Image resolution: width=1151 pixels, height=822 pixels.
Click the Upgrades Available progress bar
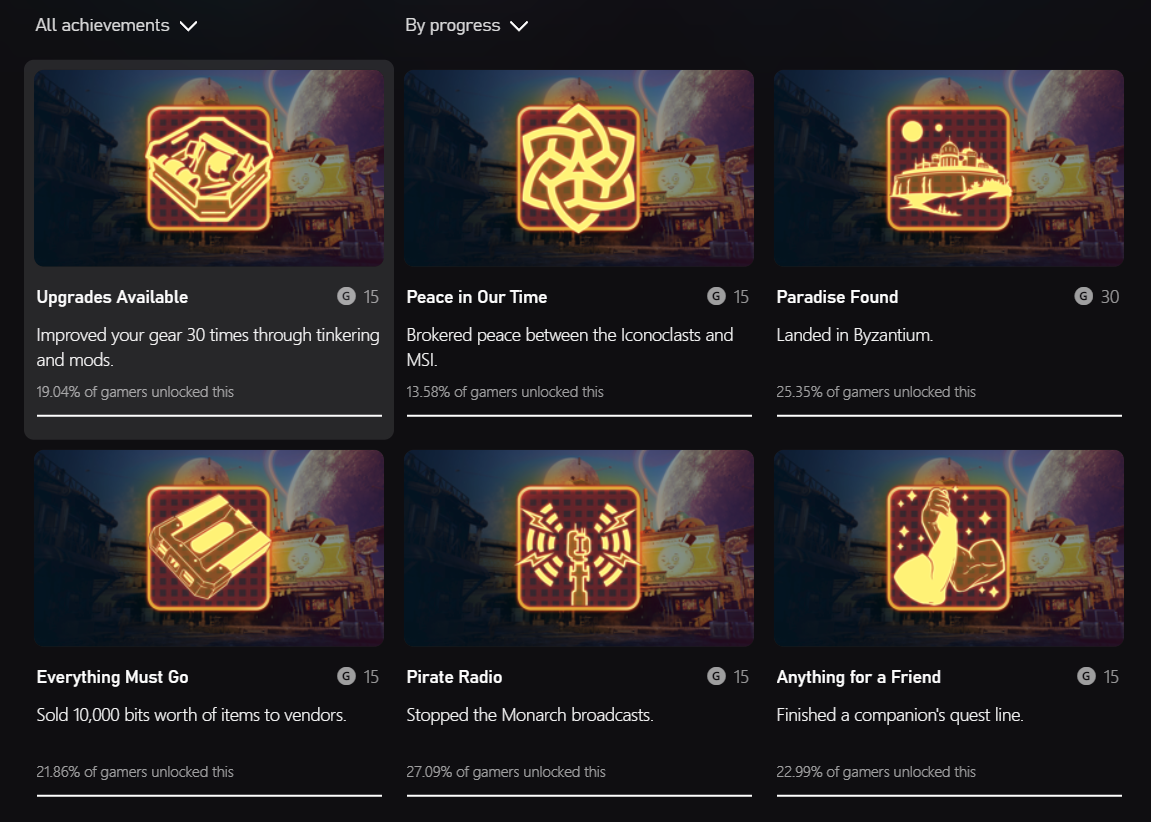[x=209, y=415]
